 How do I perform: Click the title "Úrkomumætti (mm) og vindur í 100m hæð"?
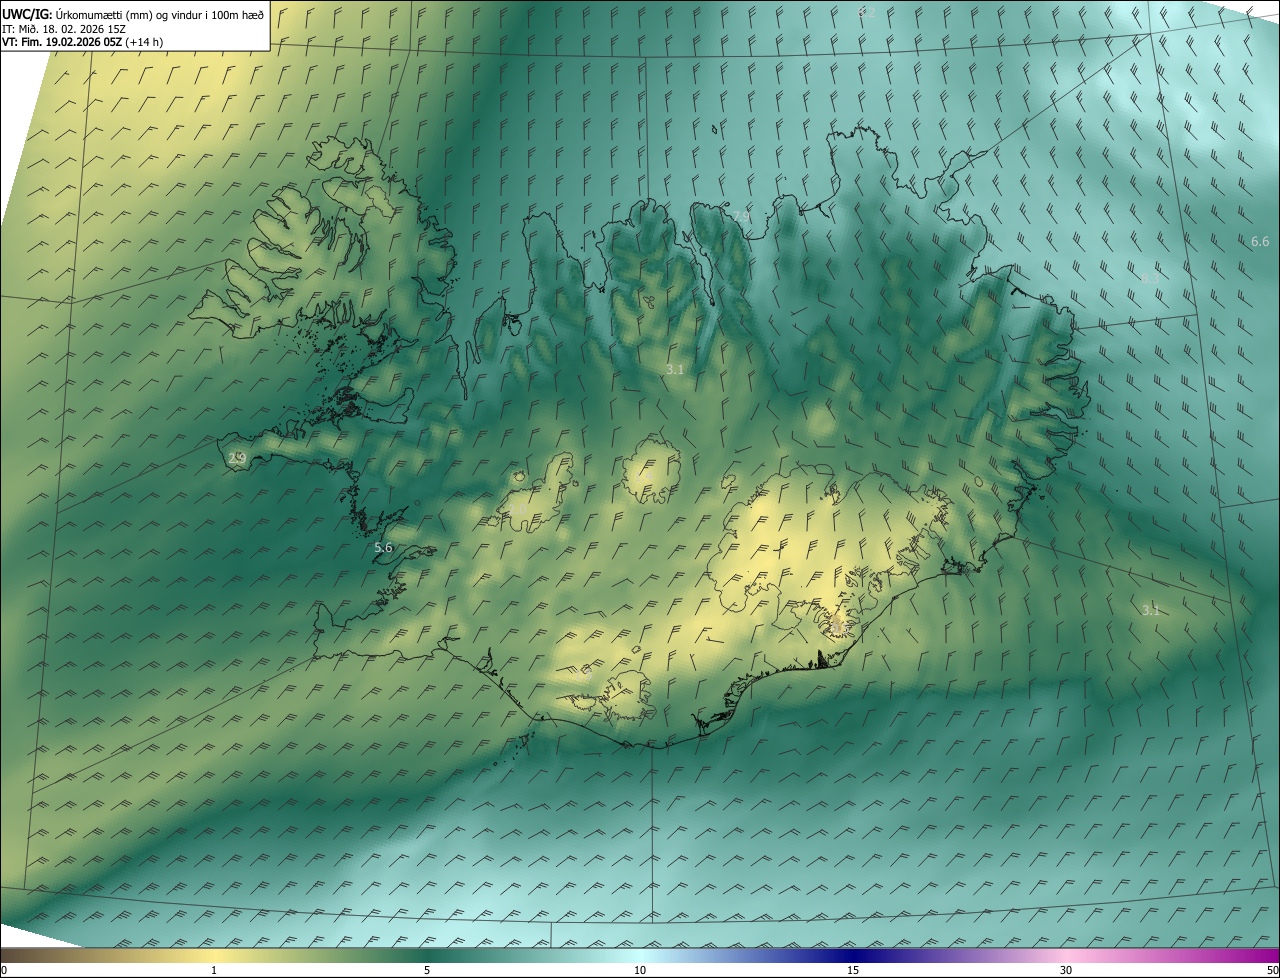160,14
